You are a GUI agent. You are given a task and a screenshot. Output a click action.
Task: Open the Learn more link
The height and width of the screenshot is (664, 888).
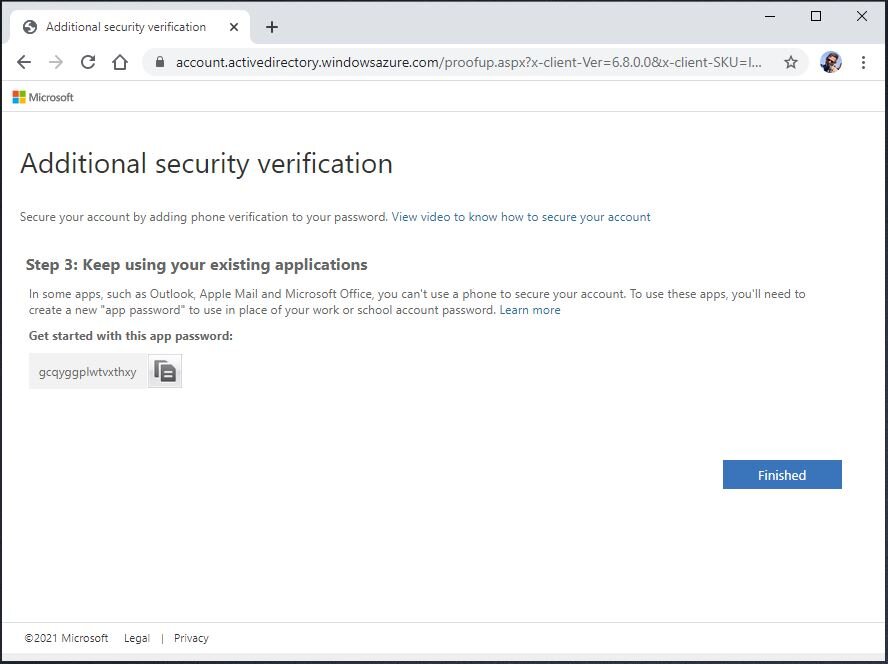coord(530,310)
